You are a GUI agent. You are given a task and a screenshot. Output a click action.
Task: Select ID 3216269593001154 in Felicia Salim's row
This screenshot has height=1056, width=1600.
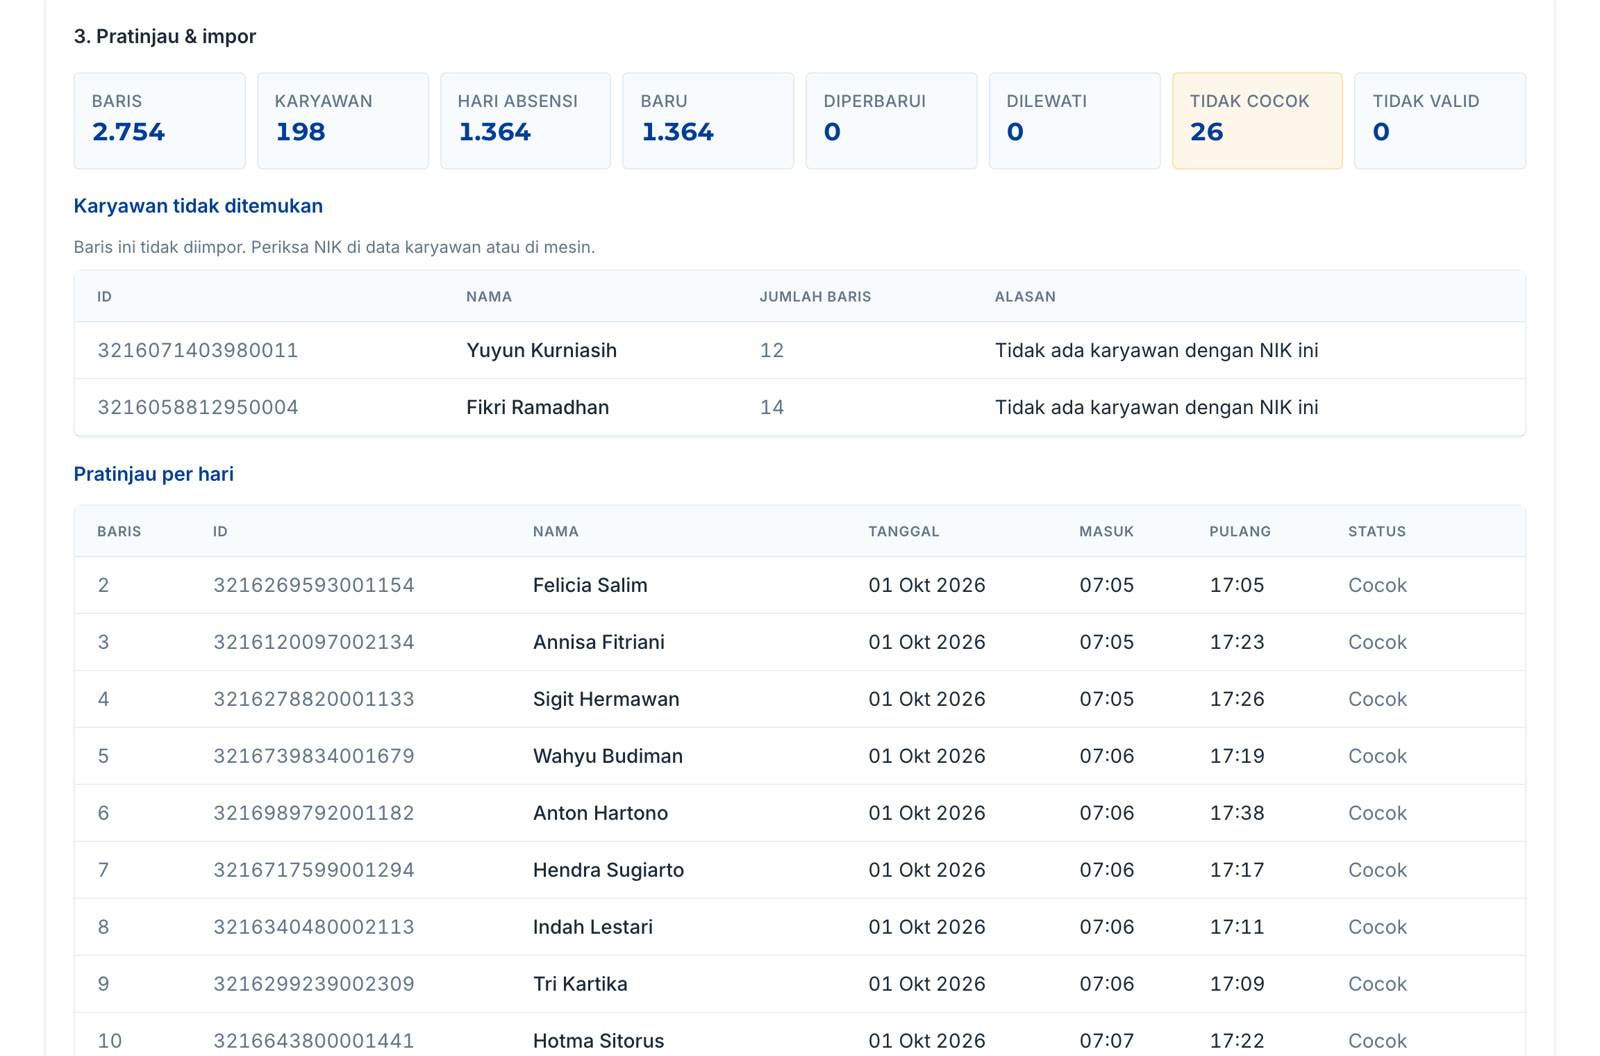pos(314,585)
